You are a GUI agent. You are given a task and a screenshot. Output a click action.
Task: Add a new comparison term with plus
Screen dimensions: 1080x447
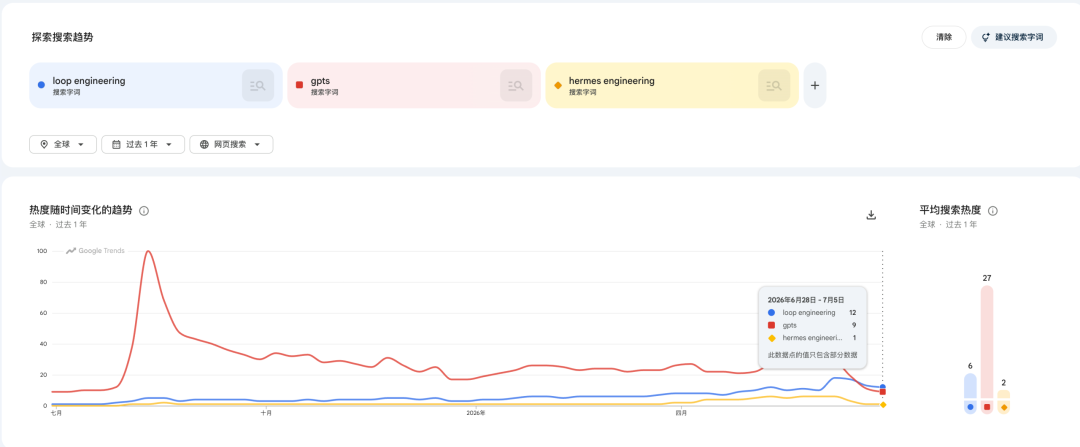815,85
